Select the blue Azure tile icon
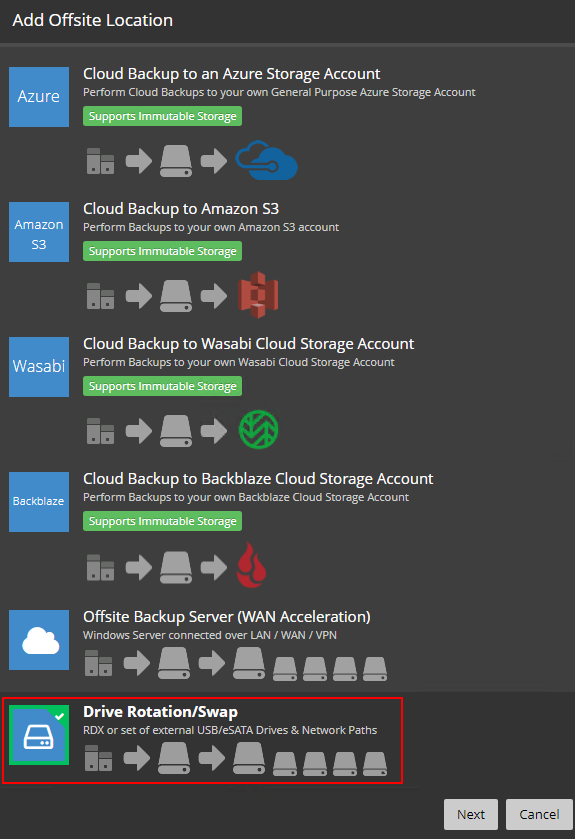The height and width of the screenshot is (839, 575). [x=39, y=97]
